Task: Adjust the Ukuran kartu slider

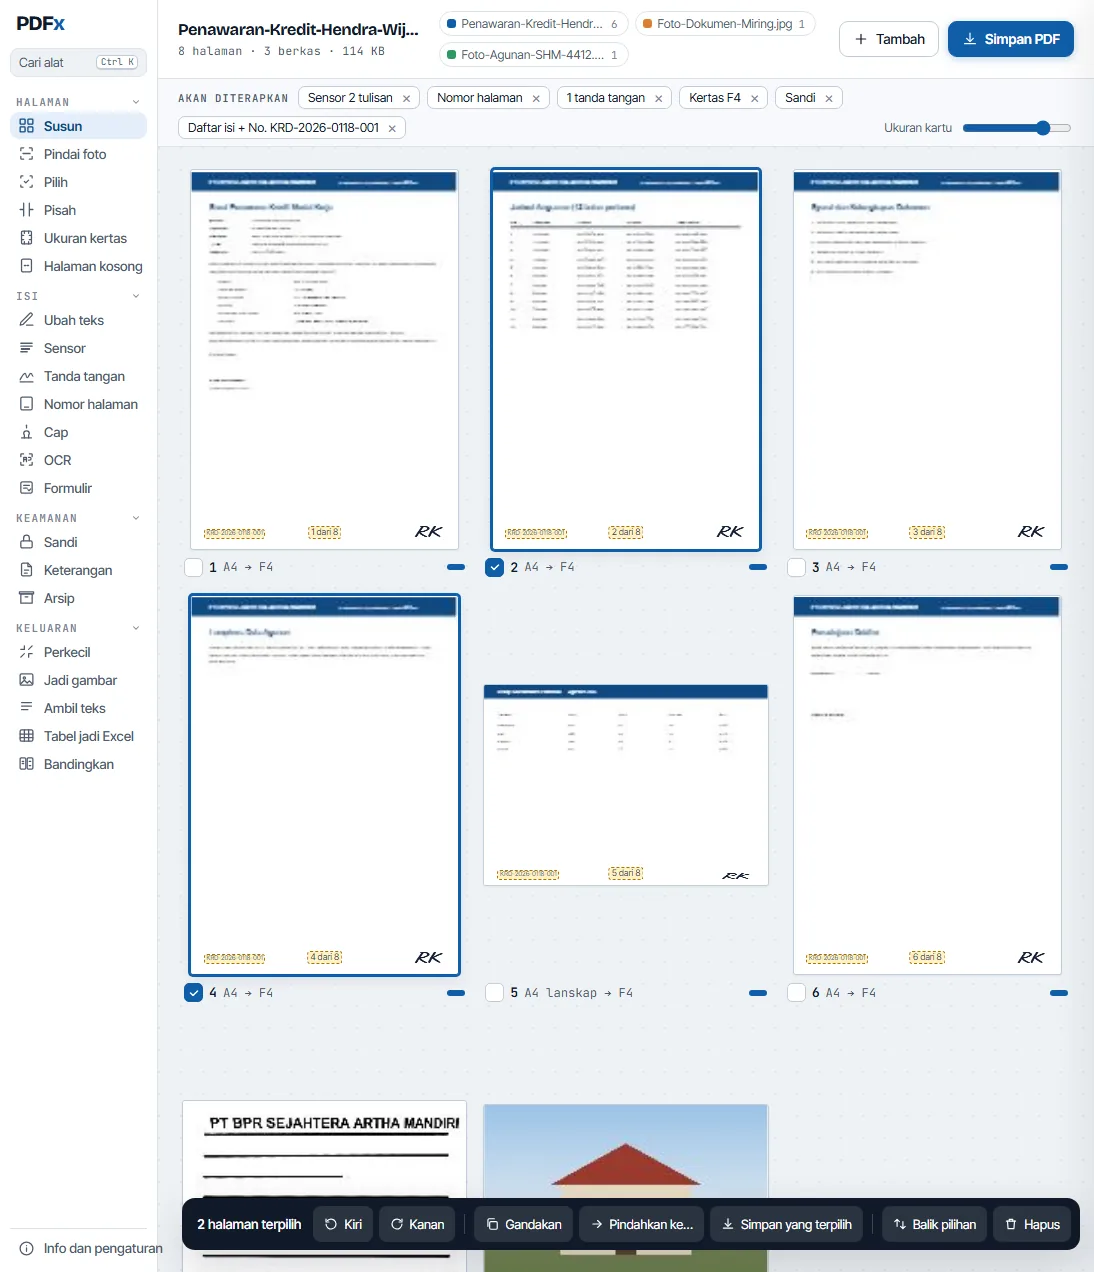Action: (x=1016, y=128)
